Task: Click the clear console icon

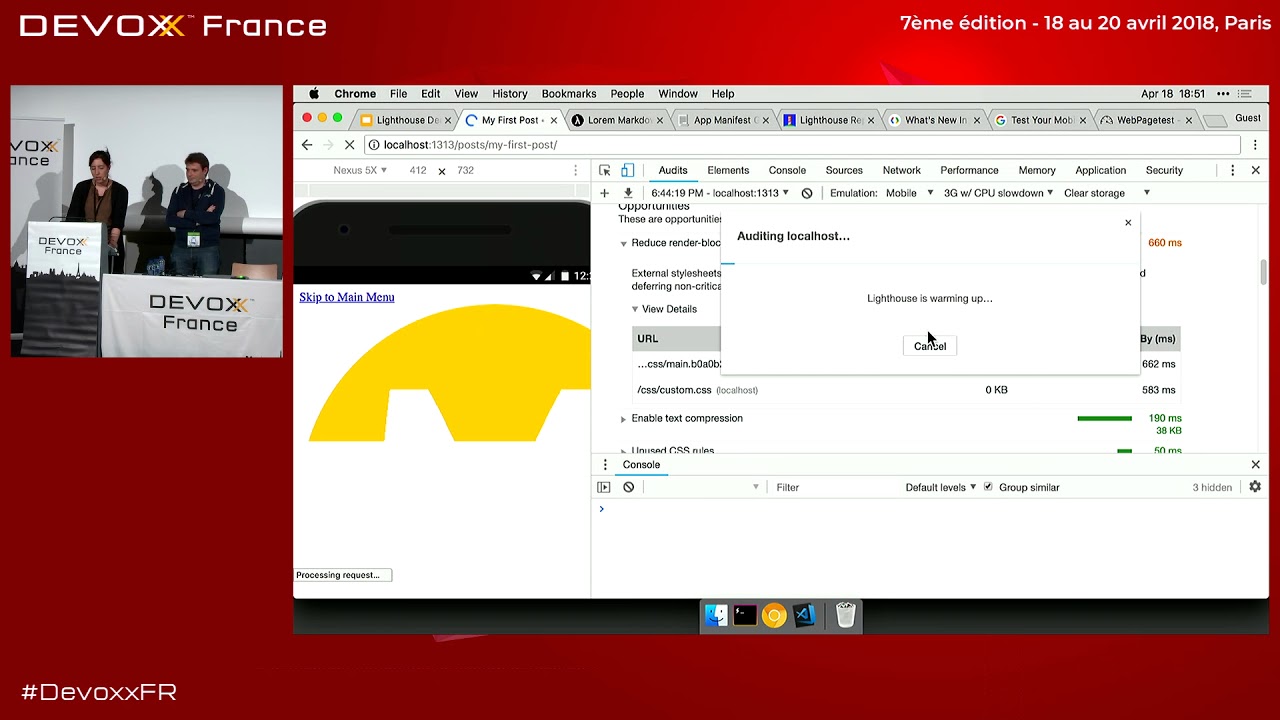Action: click(x=628, y=487)
